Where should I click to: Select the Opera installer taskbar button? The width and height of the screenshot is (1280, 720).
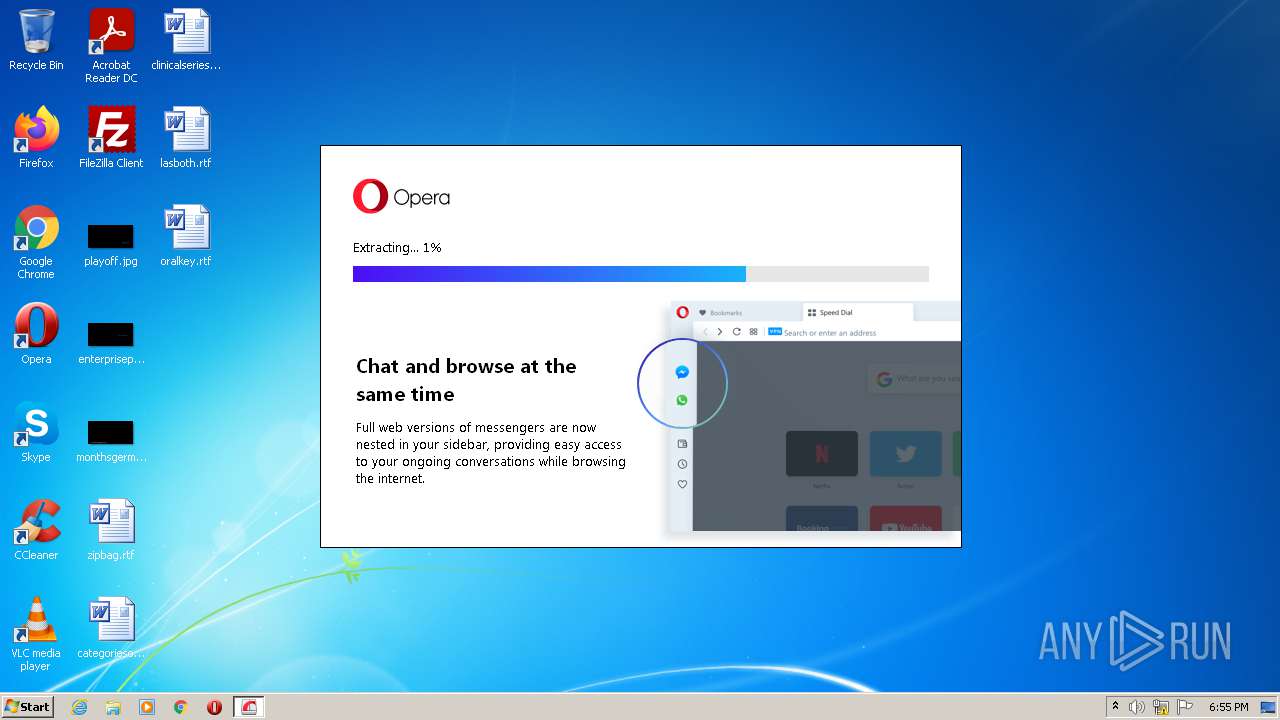[x=249, y=707]
